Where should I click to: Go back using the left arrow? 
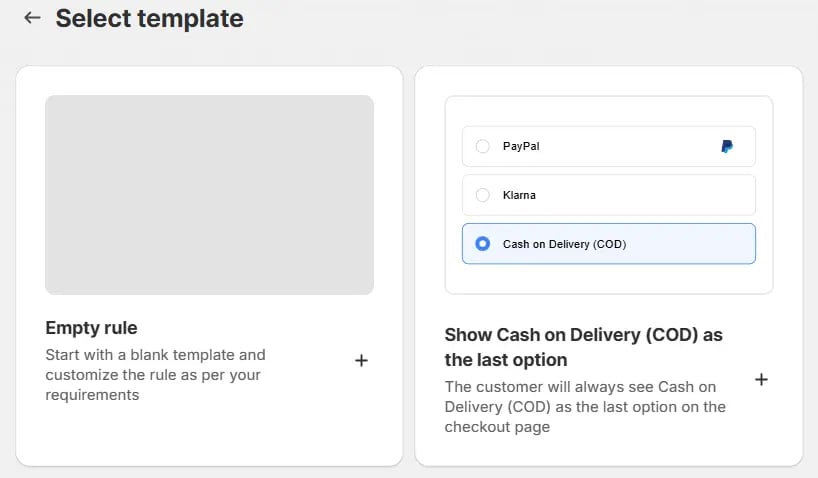(32, 18)
